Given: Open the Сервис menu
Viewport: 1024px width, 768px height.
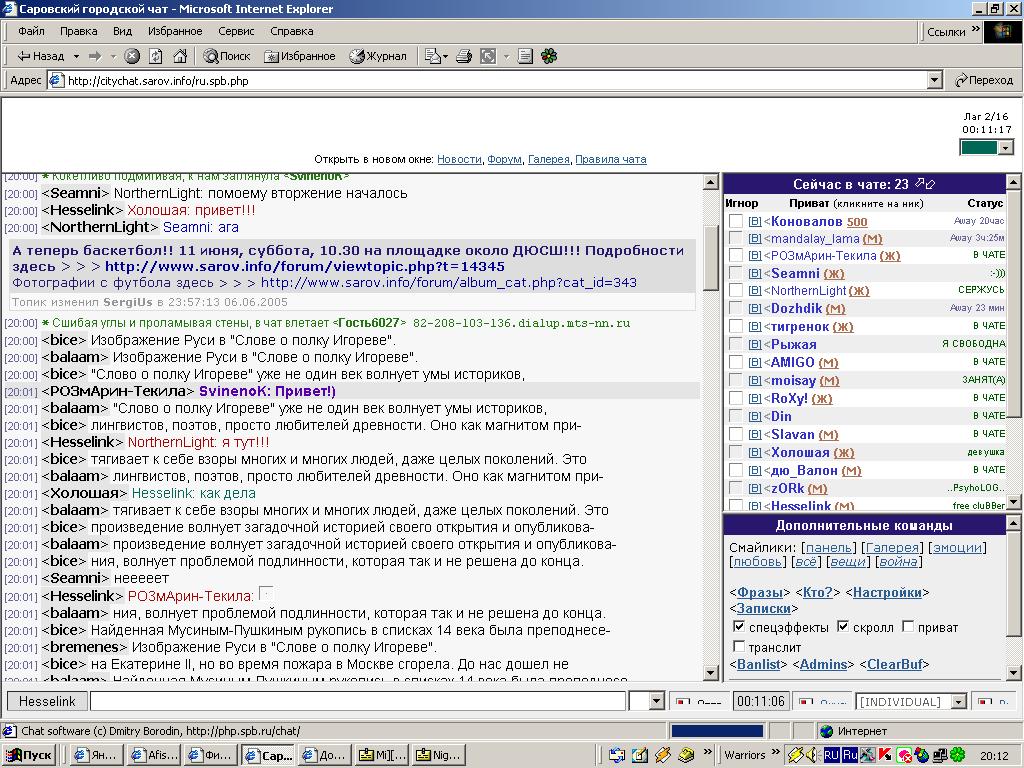Looking at the screenshot, I should pos(236,32).
